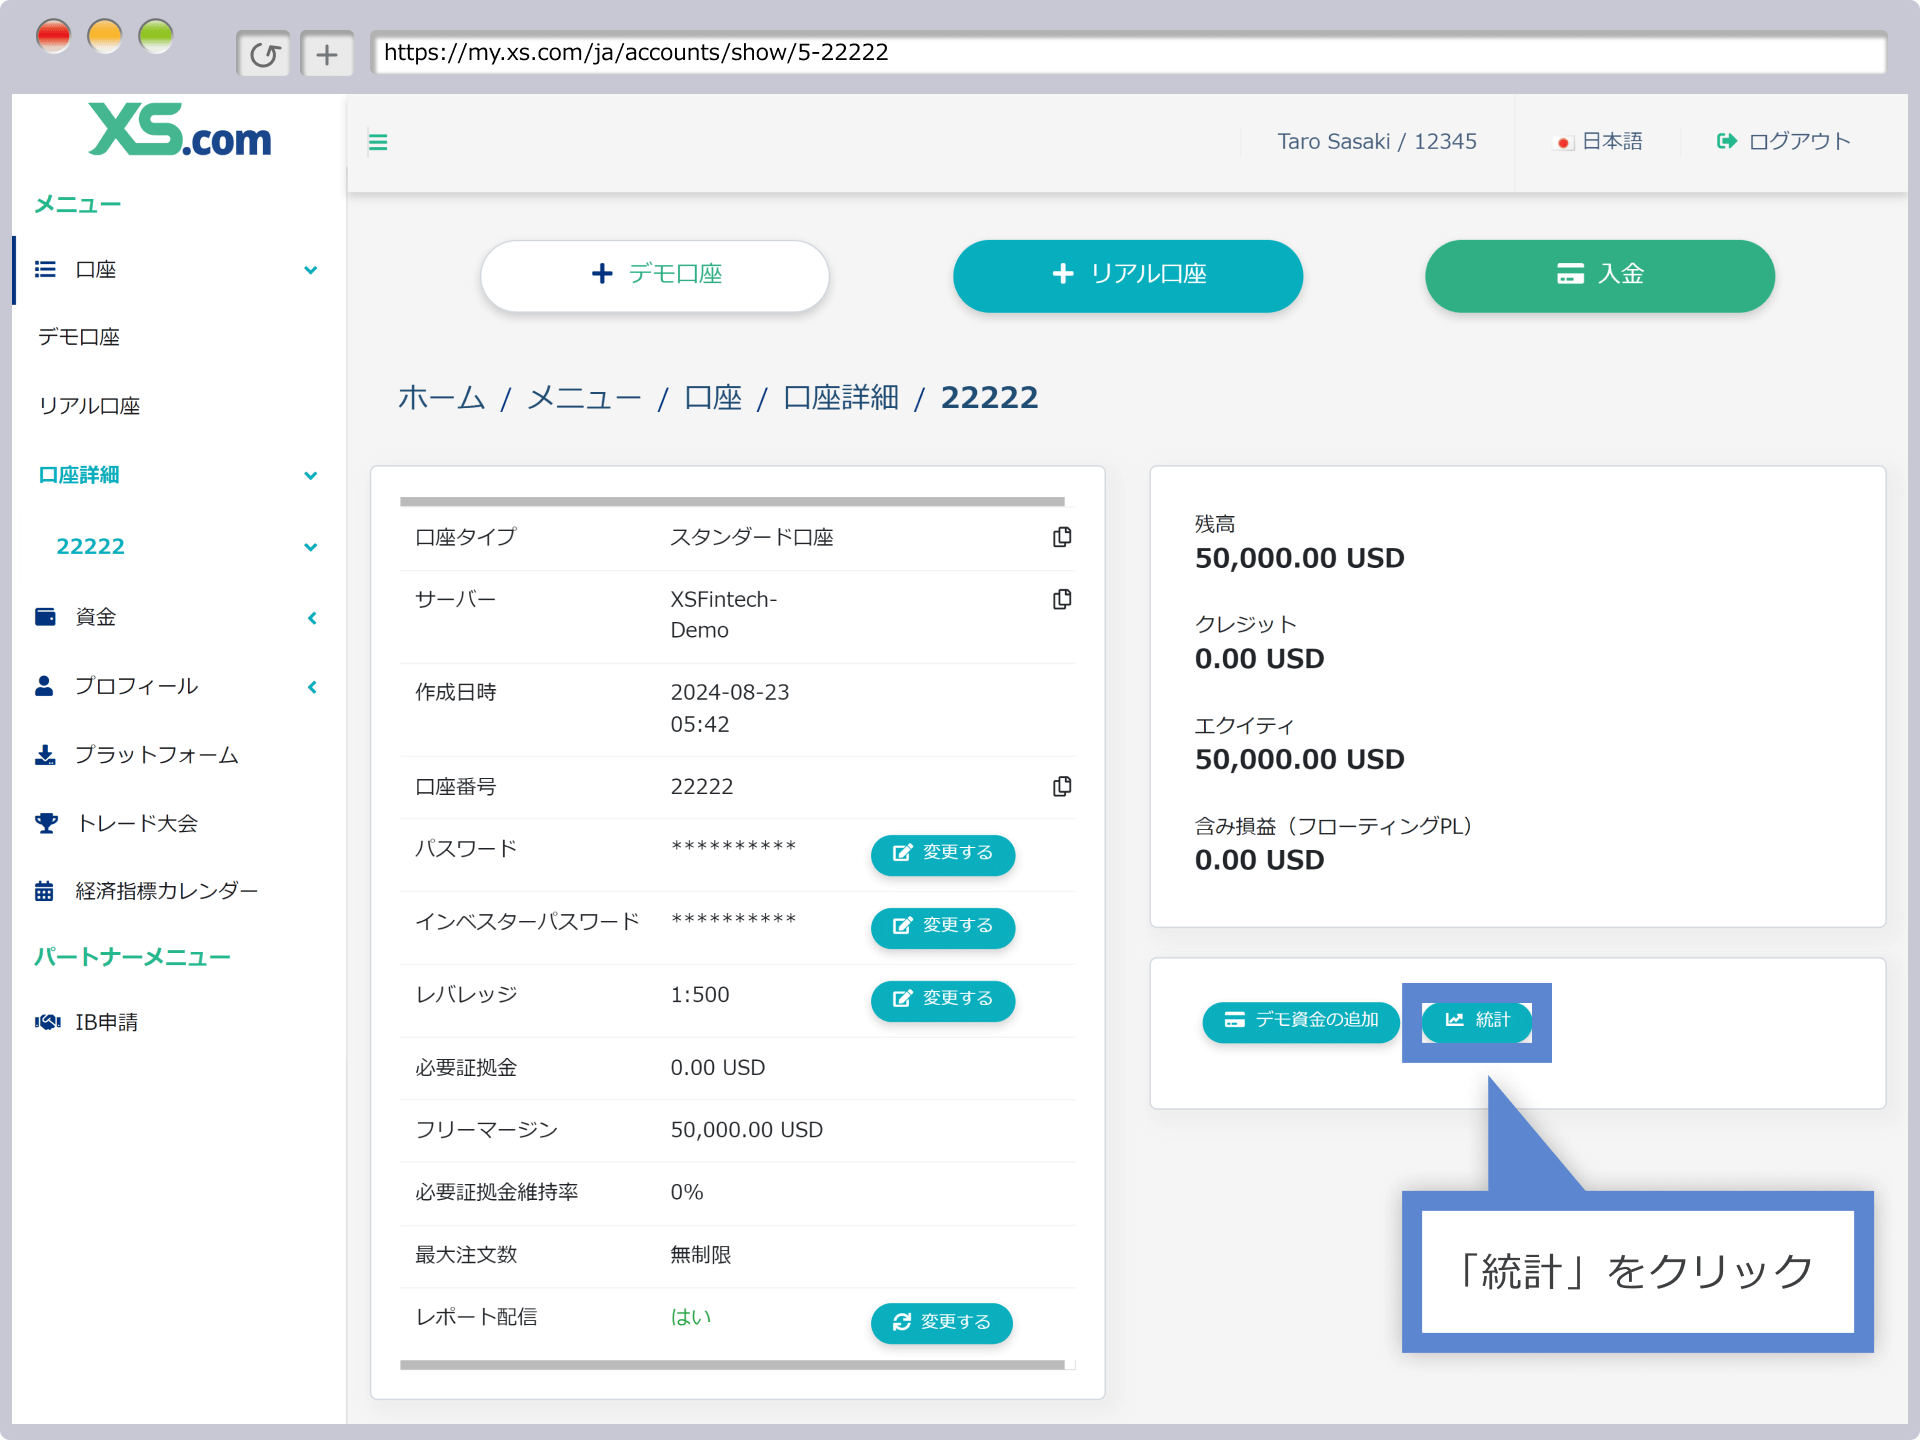This screenshot has height=1440, width=1920.
Task: Click the calendar icon beside 経済指標カレンダー
Action: click(44, 890)
